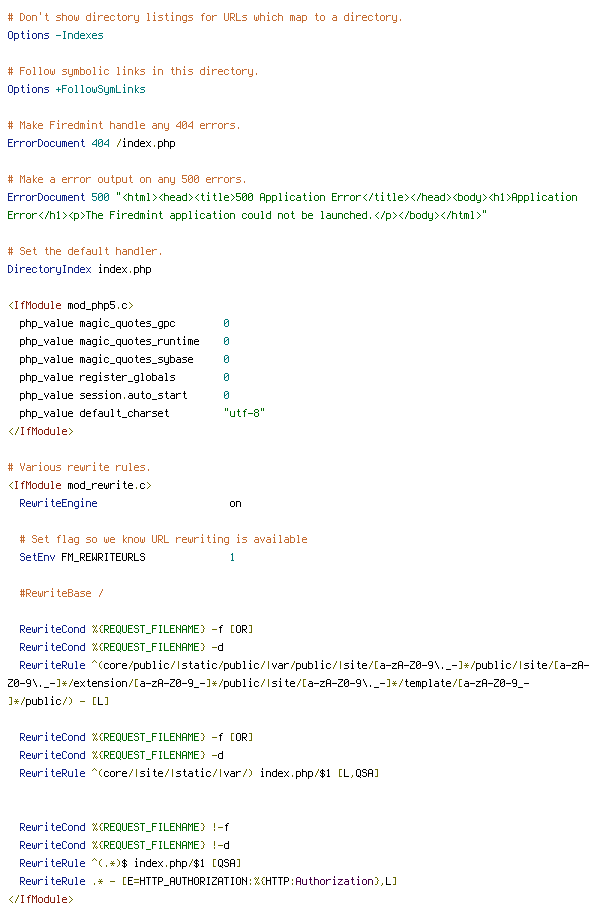Viewport: 600px width, 916px height.
Task: Click 'ErrorDocument 500' directive
Action: 58,197
